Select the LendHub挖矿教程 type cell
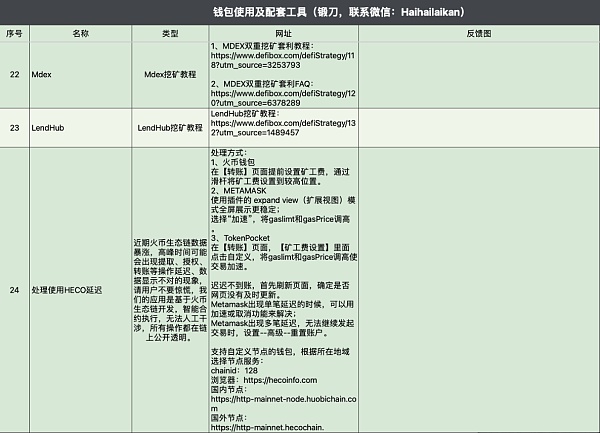 pyautogui.click(x=170, y=128)
